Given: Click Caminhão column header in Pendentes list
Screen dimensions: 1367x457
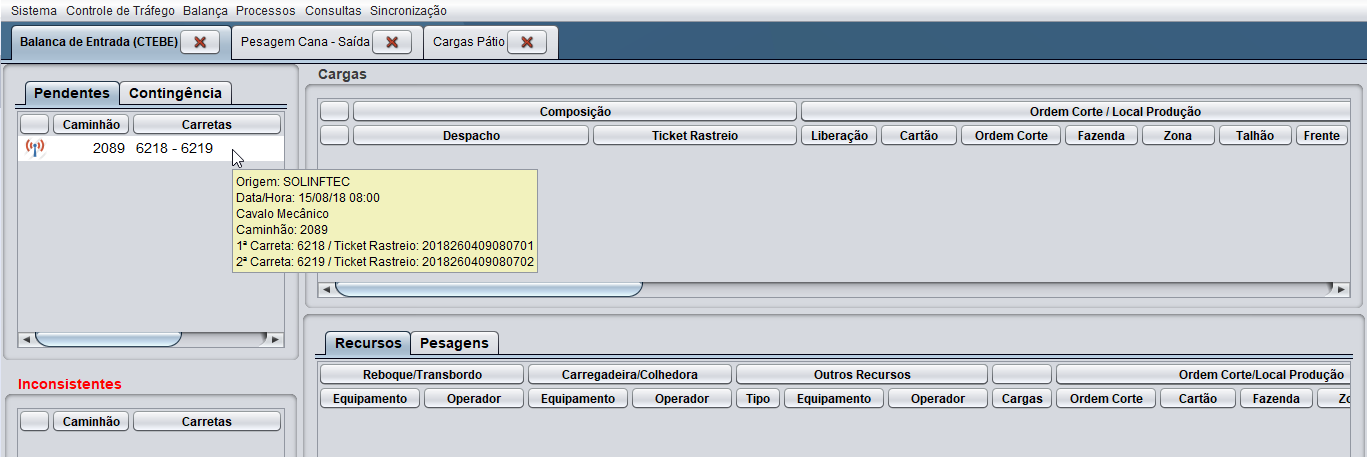Looking at the screenshot, I should (91, 124).
